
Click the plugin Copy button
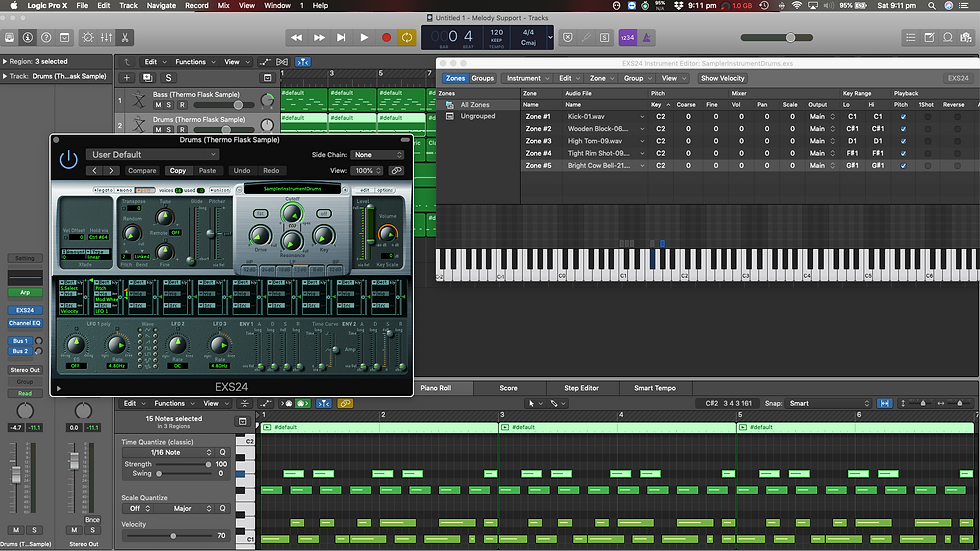coord(178,171)
